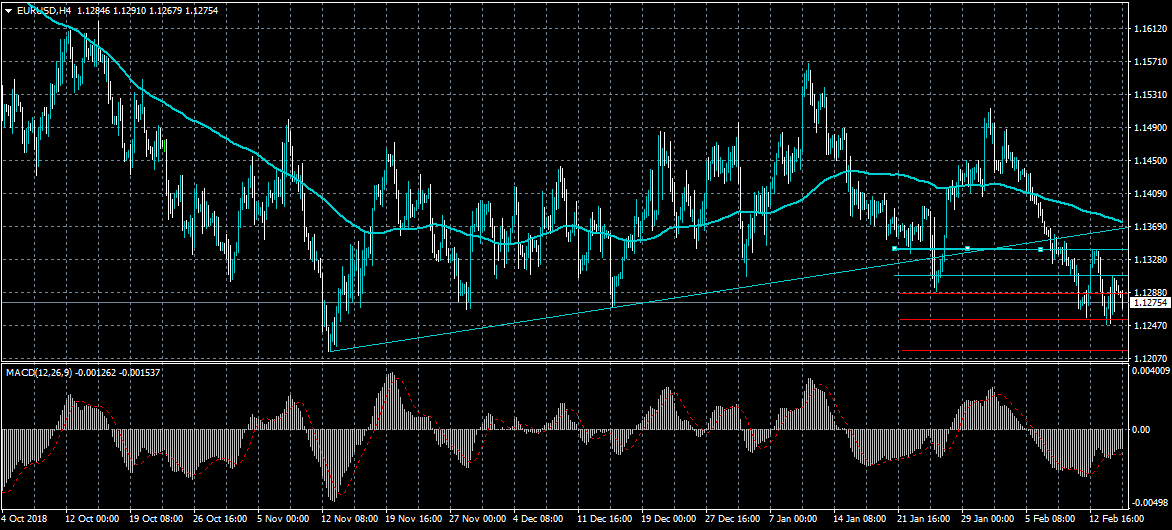Open the chart menu triangle beside EURUSD,H4
The height and width of the screenshot is (530, 1172).
(8, 10)
